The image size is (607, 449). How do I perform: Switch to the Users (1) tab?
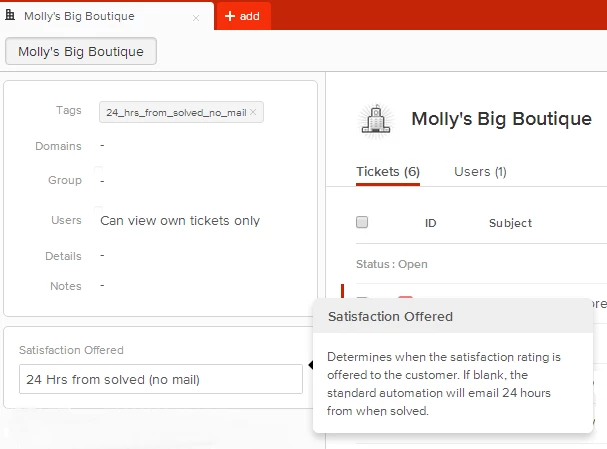(x=480, y=171)
